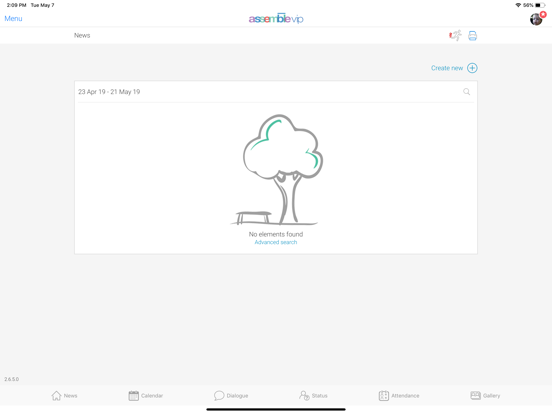The height and width of the screenshot is (414, 552).
Task: Switch to the Dialogue tab
Action: (231, 396)
